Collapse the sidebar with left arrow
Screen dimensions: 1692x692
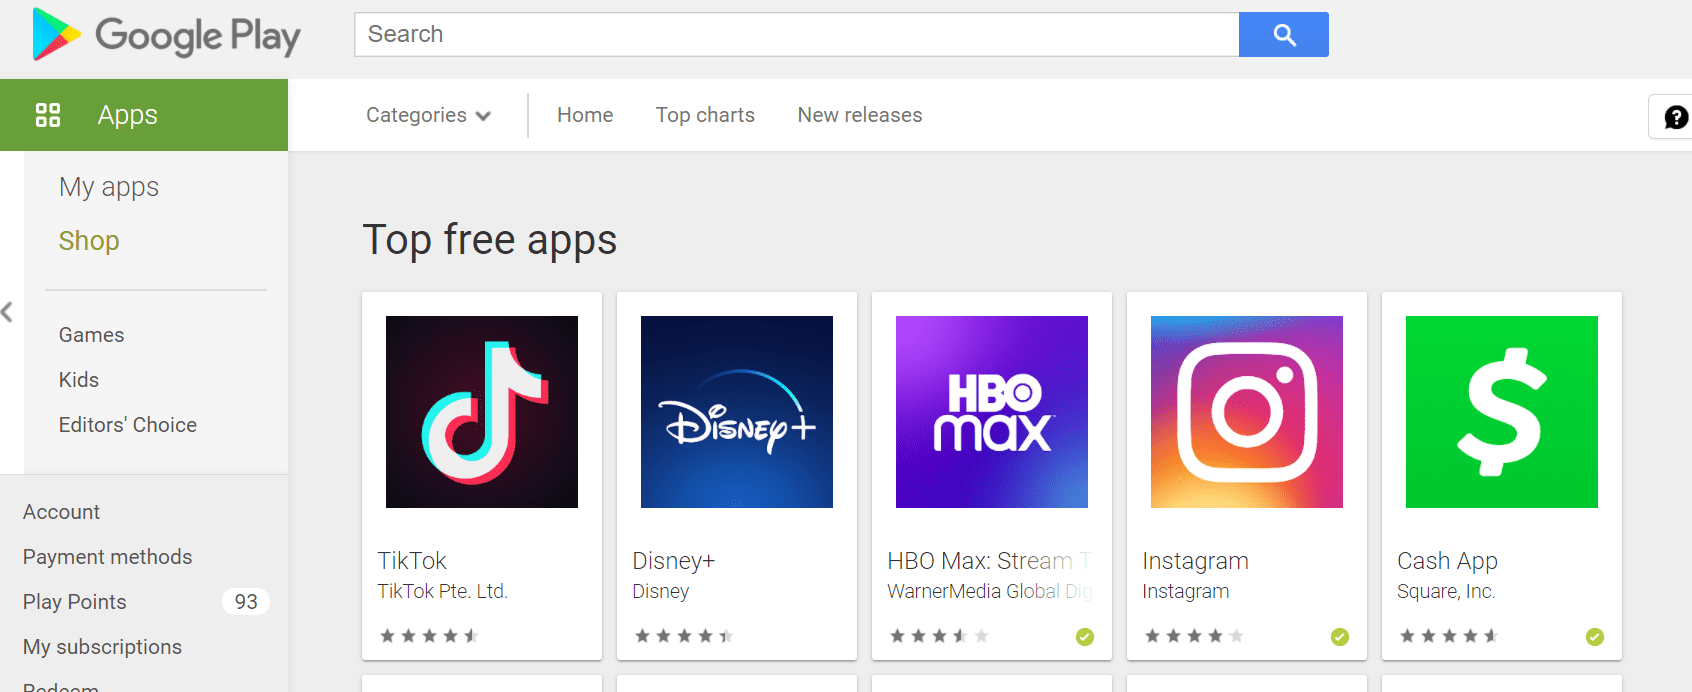coord(8,312)
